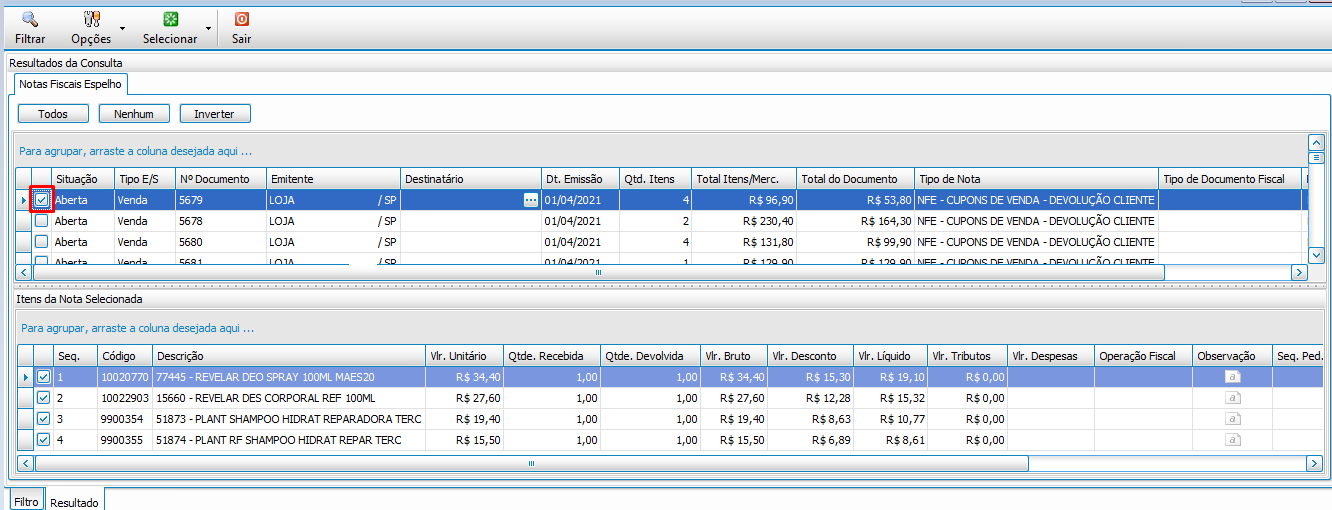Click items grid horizontal scrollbar right arrow
This screenshot has height=510, width=1332.
point(1316,464)
